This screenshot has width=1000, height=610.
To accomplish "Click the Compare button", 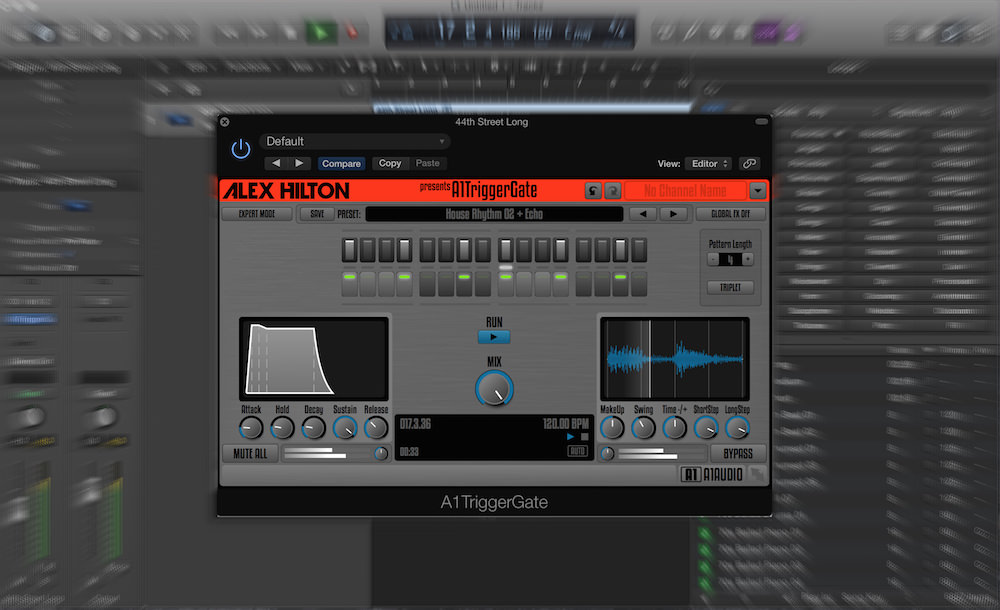I will 341,163.
